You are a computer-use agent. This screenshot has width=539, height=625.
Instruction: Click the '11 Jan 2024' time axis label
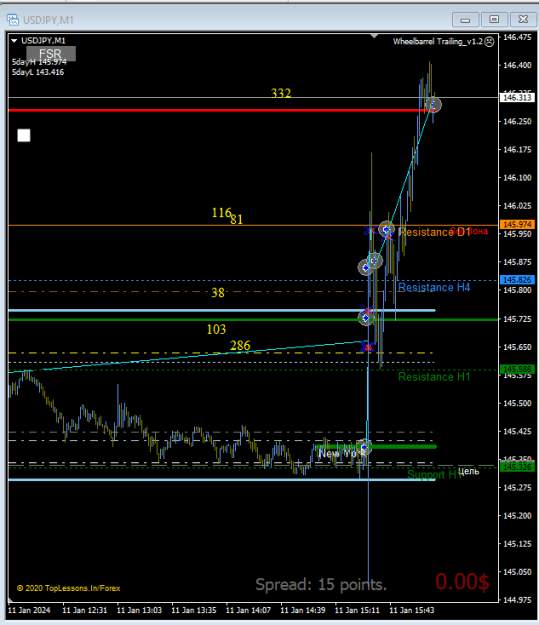coord(29,610)
